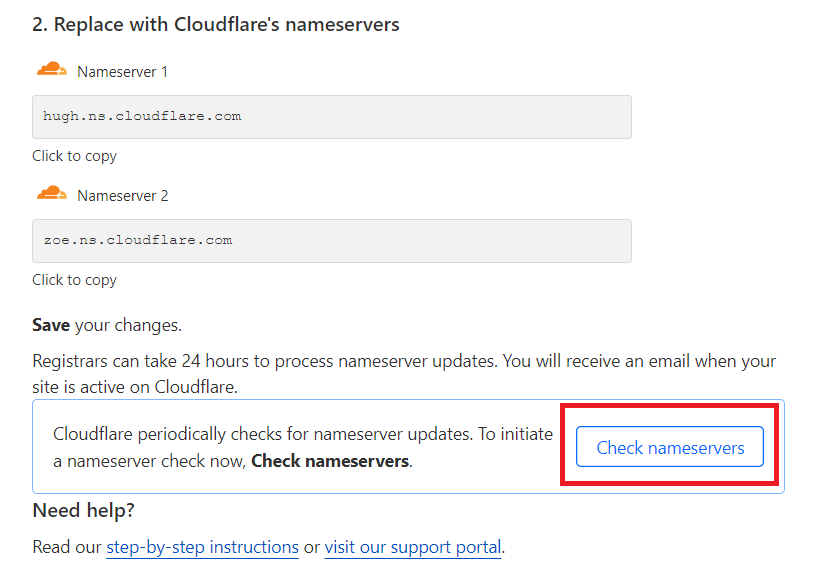Click the 'Nameserver 2' label
Screen dimensions: 823x582
click(x=122, y=196)
